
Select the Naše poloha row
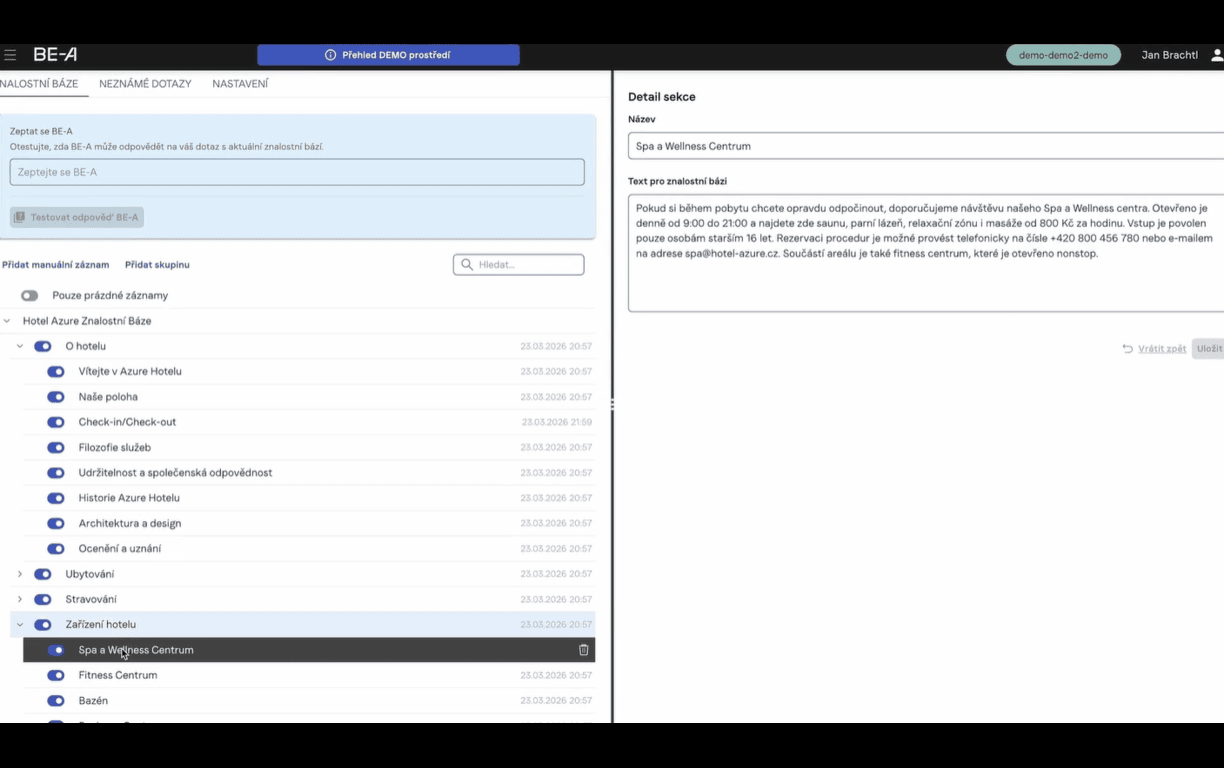tap(309, 397)
